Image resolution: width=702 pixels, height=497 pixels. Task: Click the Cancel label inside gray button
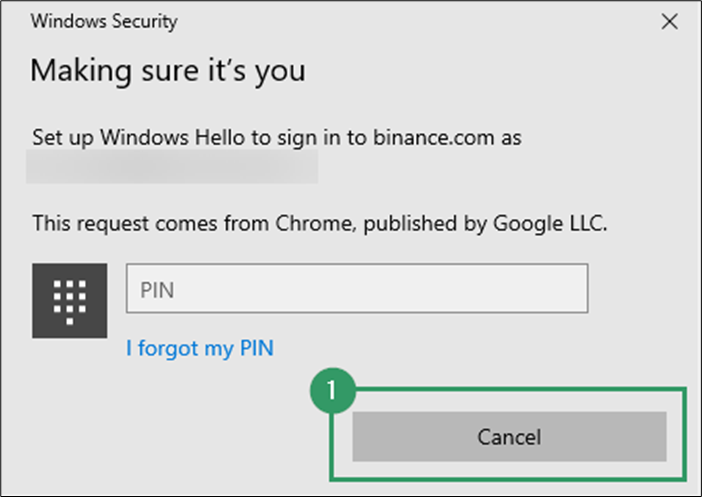point(509,437)
